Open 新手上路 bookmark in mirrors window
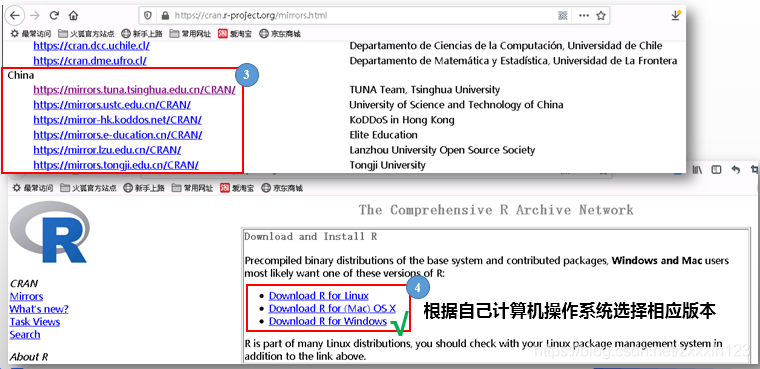The height and width of the screenshot is (369, 760). pos(142,33)
